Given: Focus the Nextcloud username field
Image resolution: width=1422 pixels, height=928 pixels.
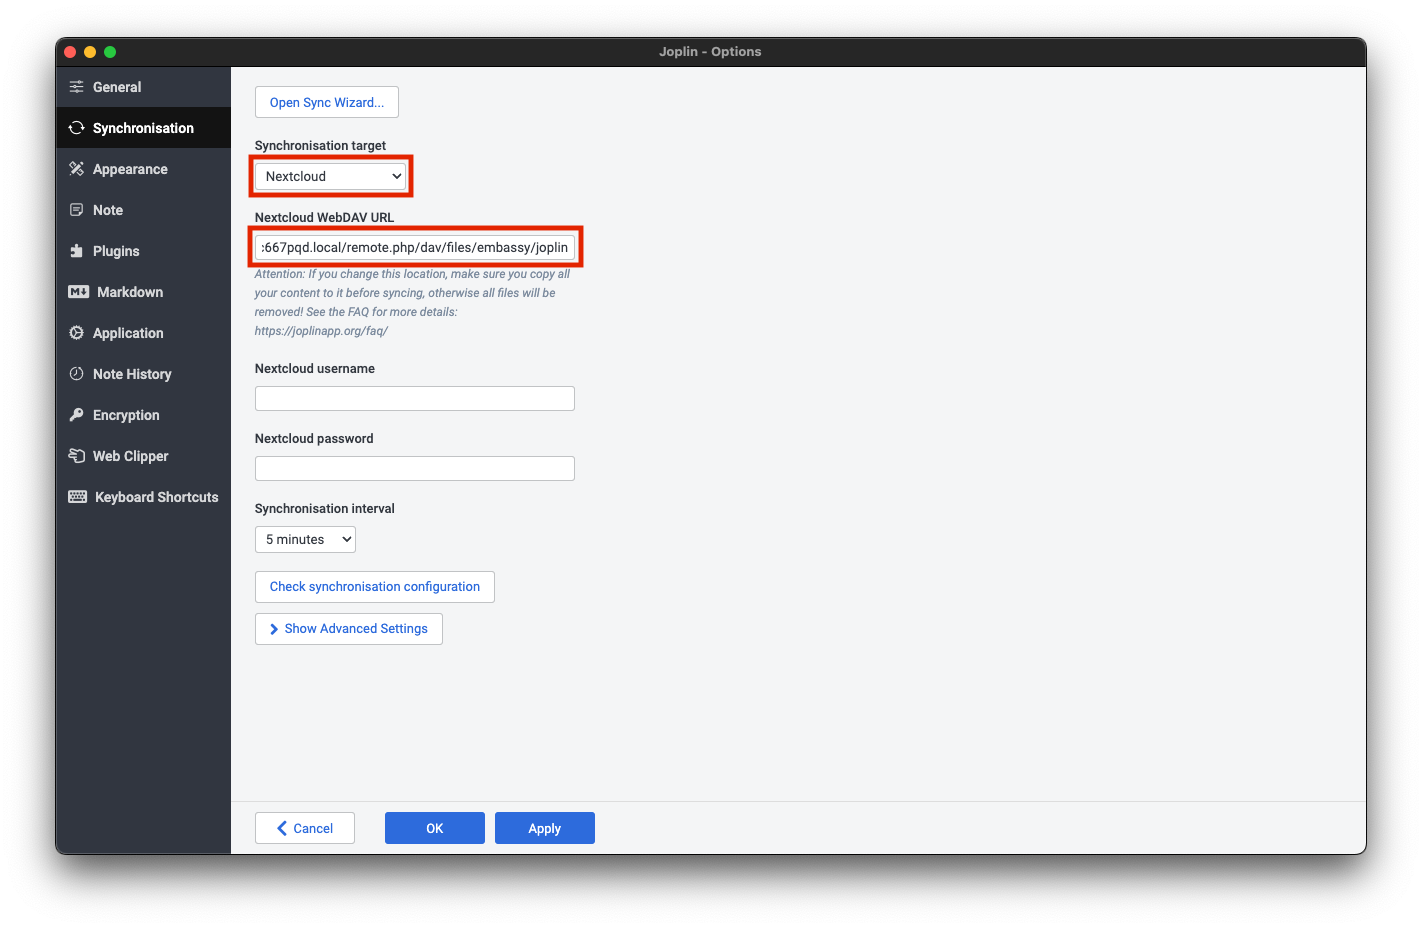Looking at the screenshot, I should (414, 399).
